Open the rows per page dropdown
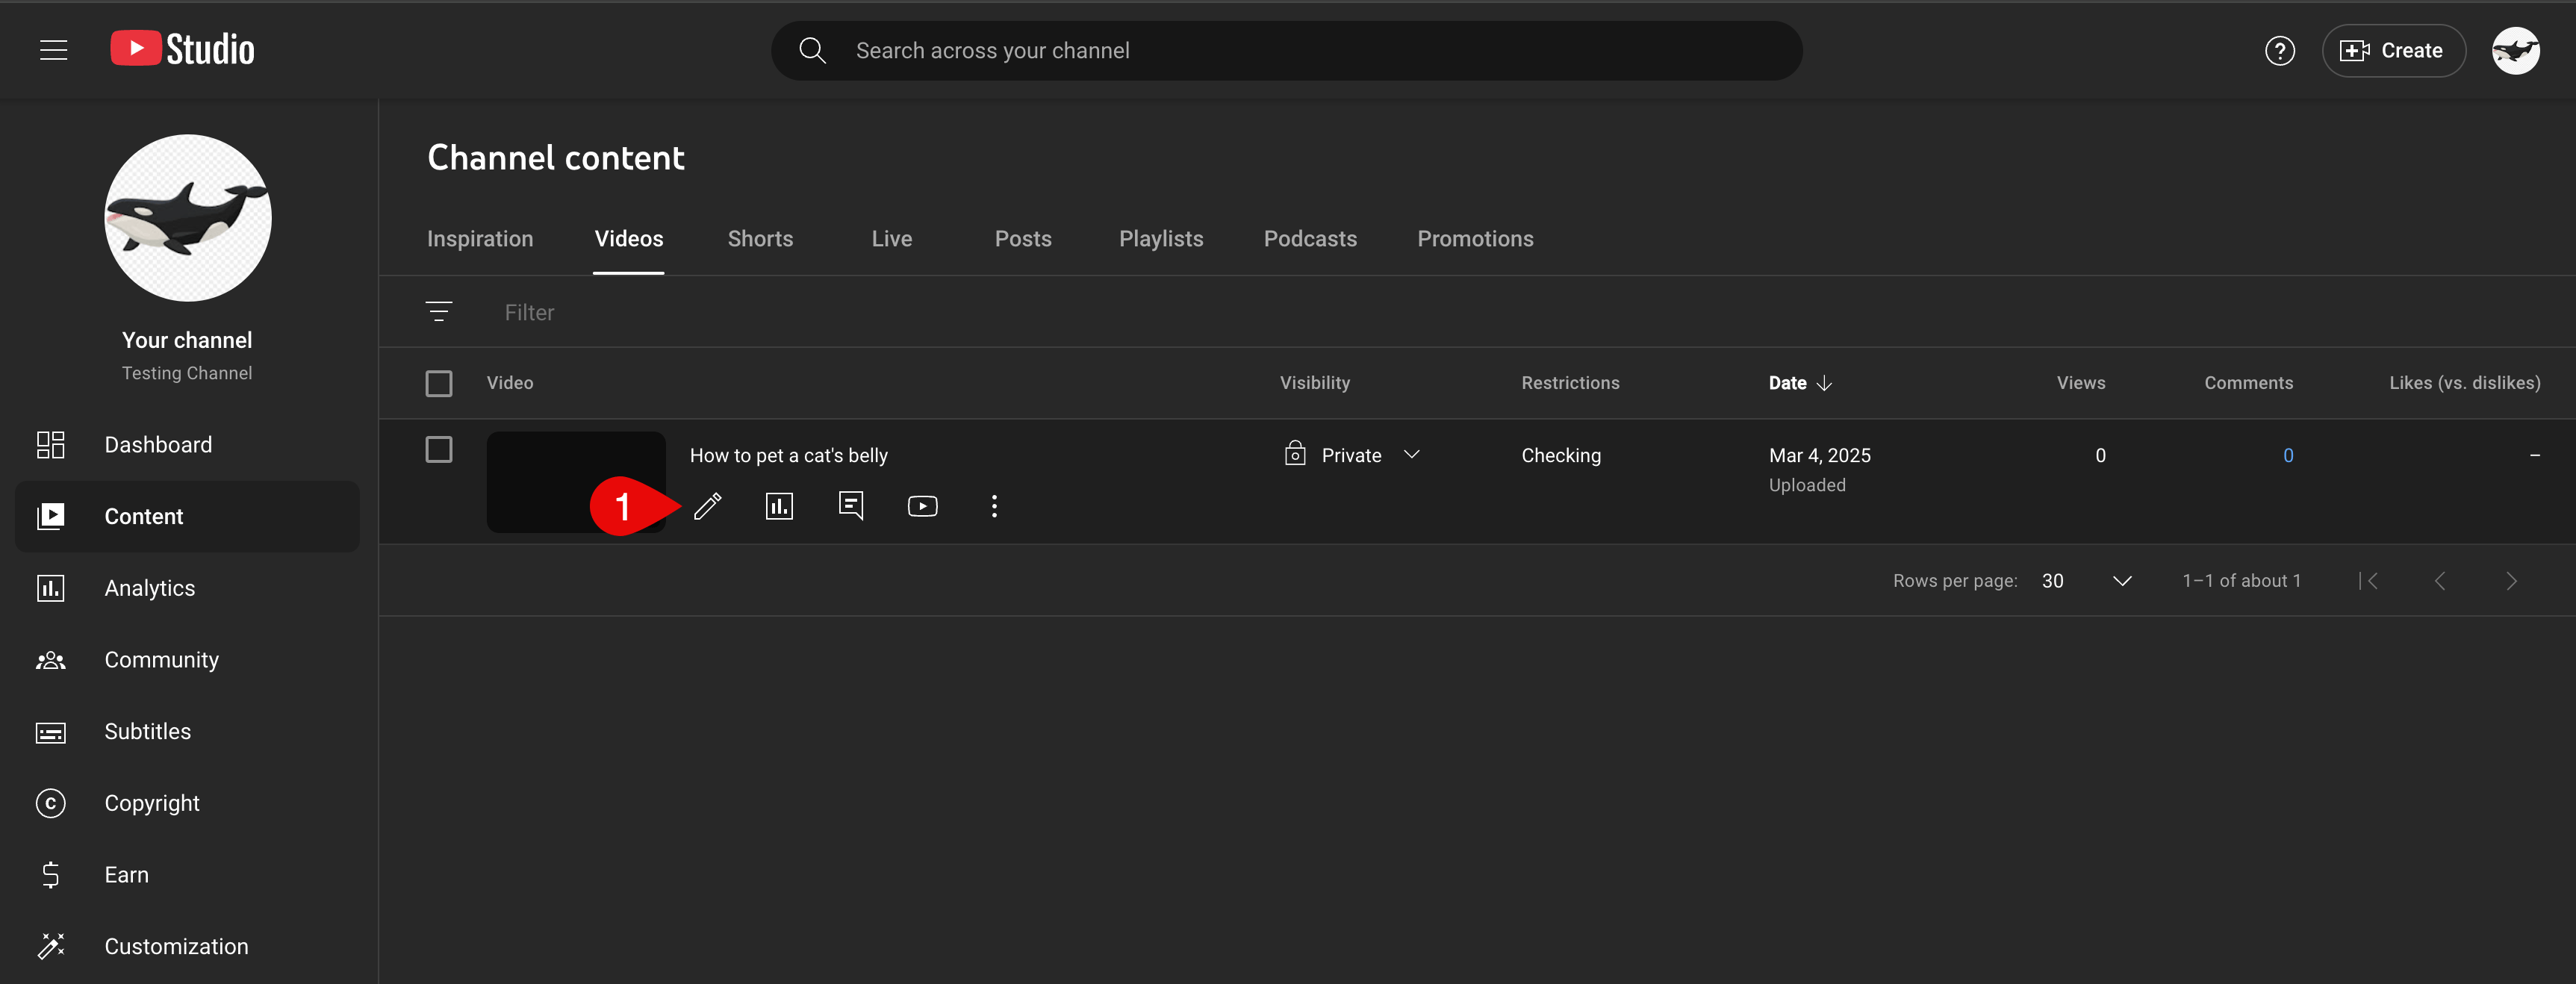Screen dimensions: 2576x984 [2086, 581]
